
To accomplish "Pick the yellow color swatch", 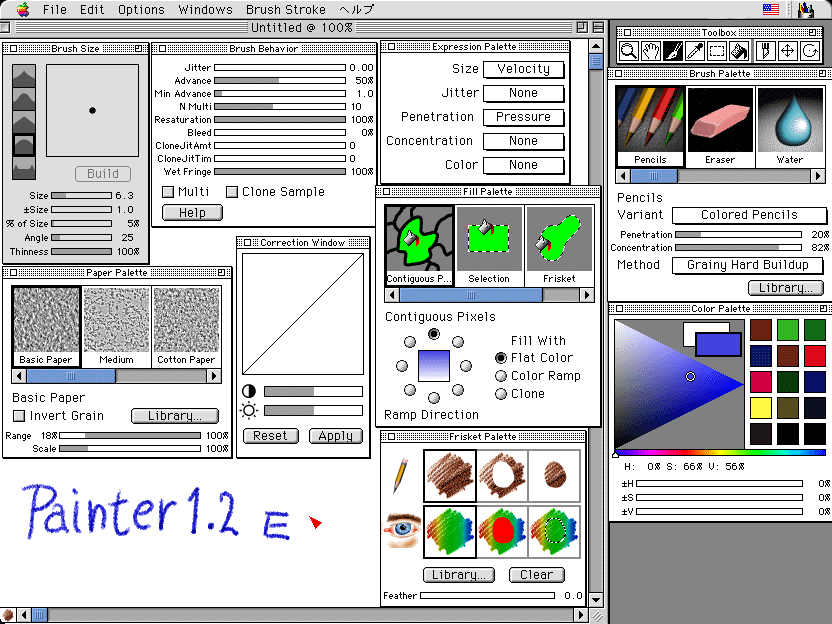I will [761, 408].
